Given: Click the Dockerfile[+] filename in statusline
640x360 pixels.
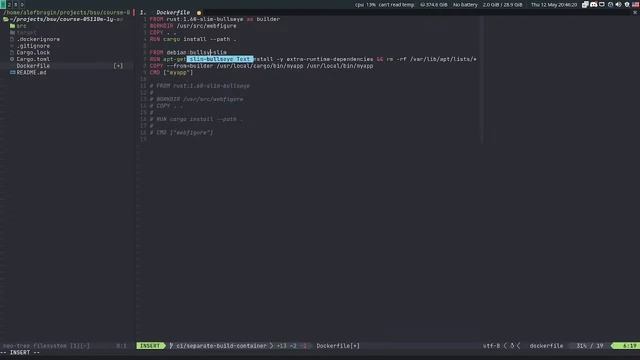Looking at the screenshot, I should [x=338, y=346].
